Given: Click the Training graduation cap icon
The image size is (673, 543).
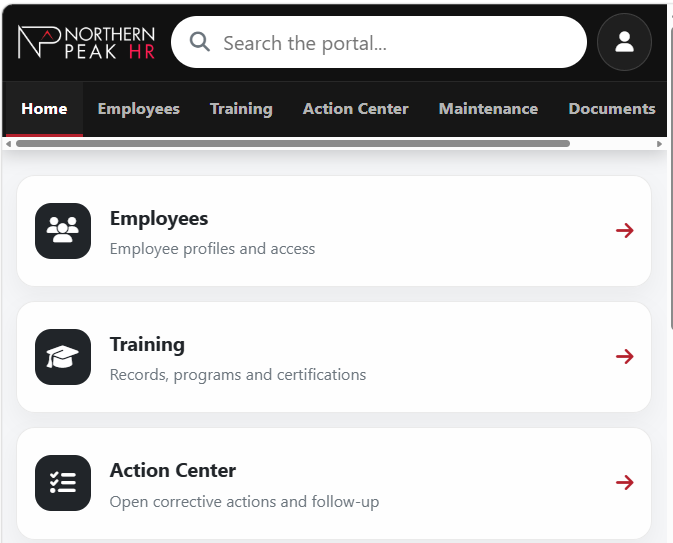Looking at the screenshot, I should [63, 357].
